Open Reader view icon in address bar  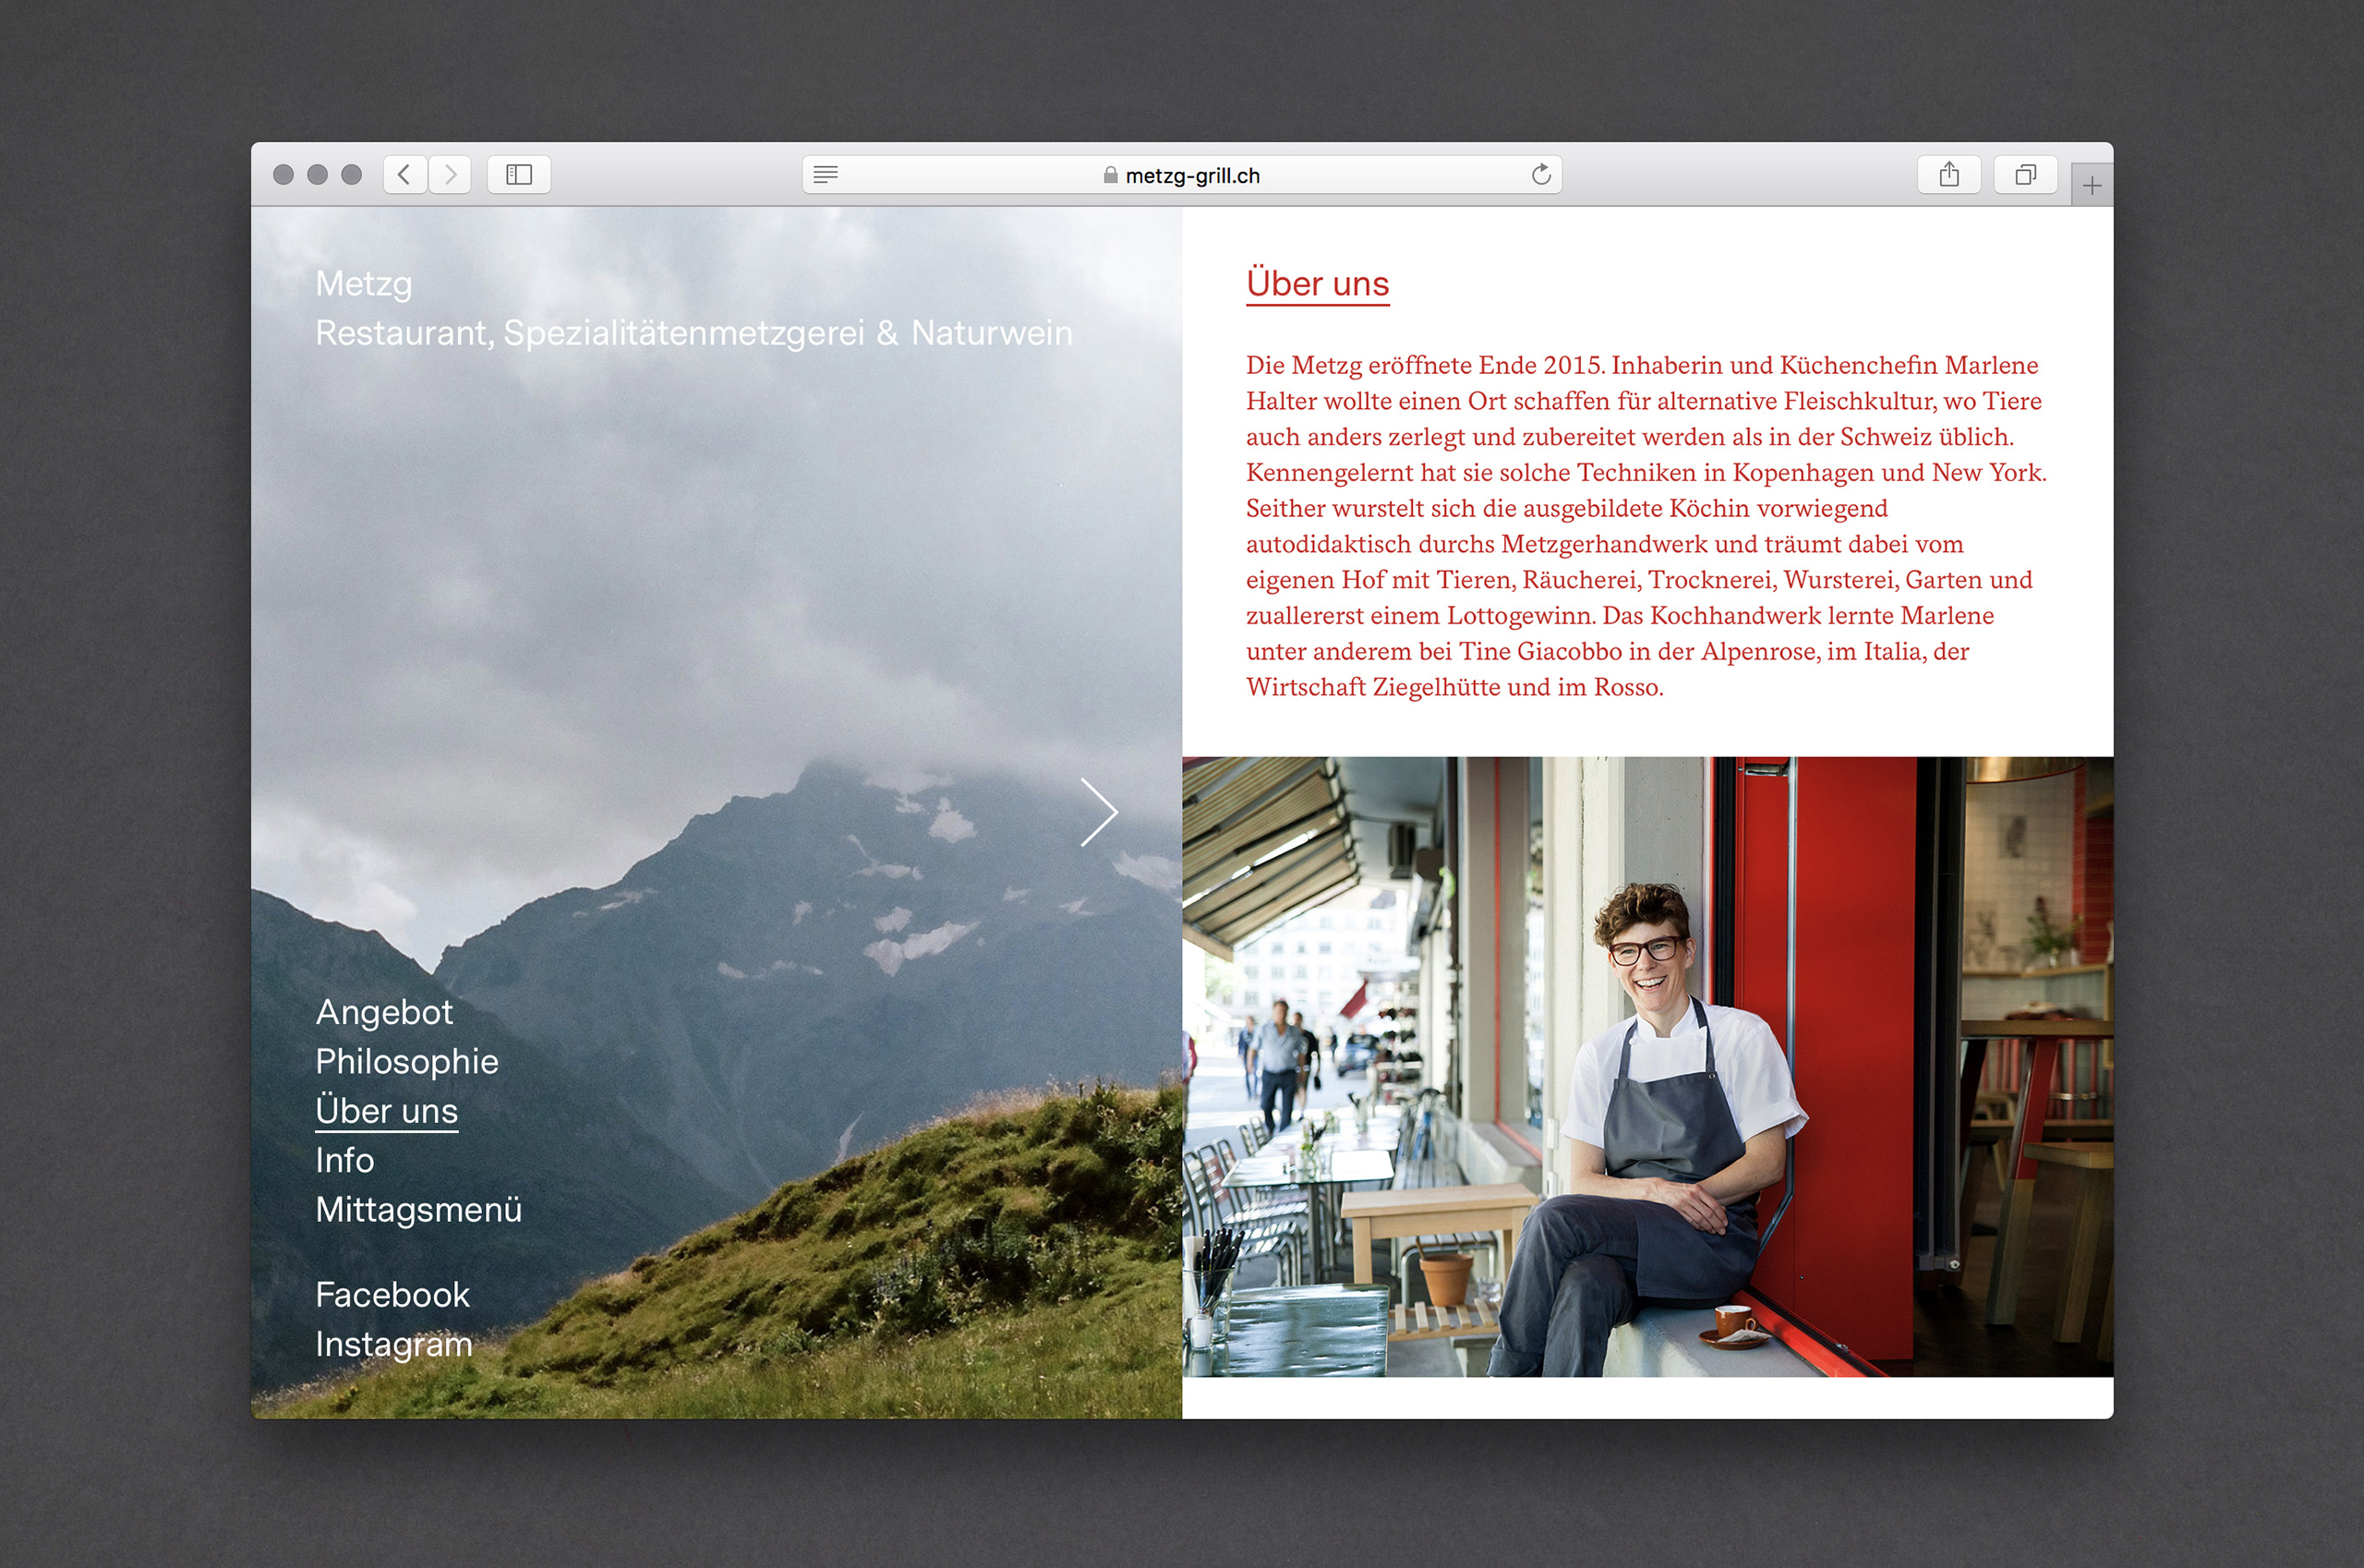(825, 175)
